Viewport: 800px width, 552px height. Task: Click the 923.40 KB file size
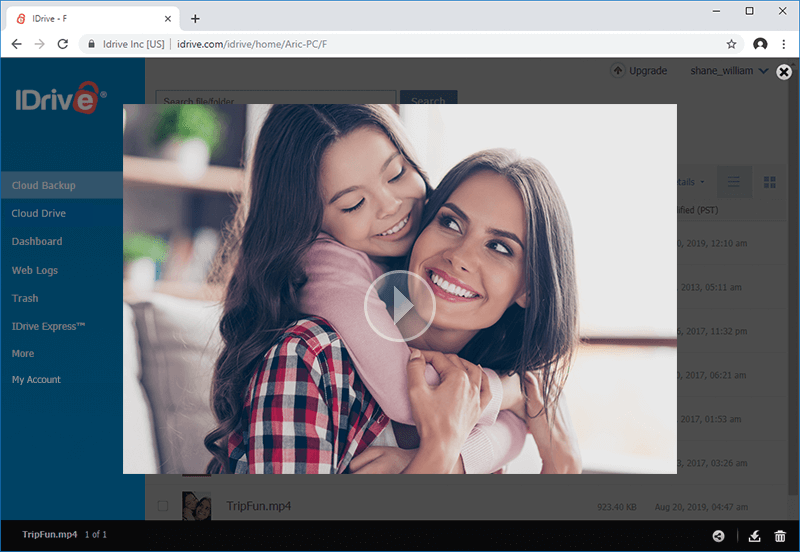[617, 507]
